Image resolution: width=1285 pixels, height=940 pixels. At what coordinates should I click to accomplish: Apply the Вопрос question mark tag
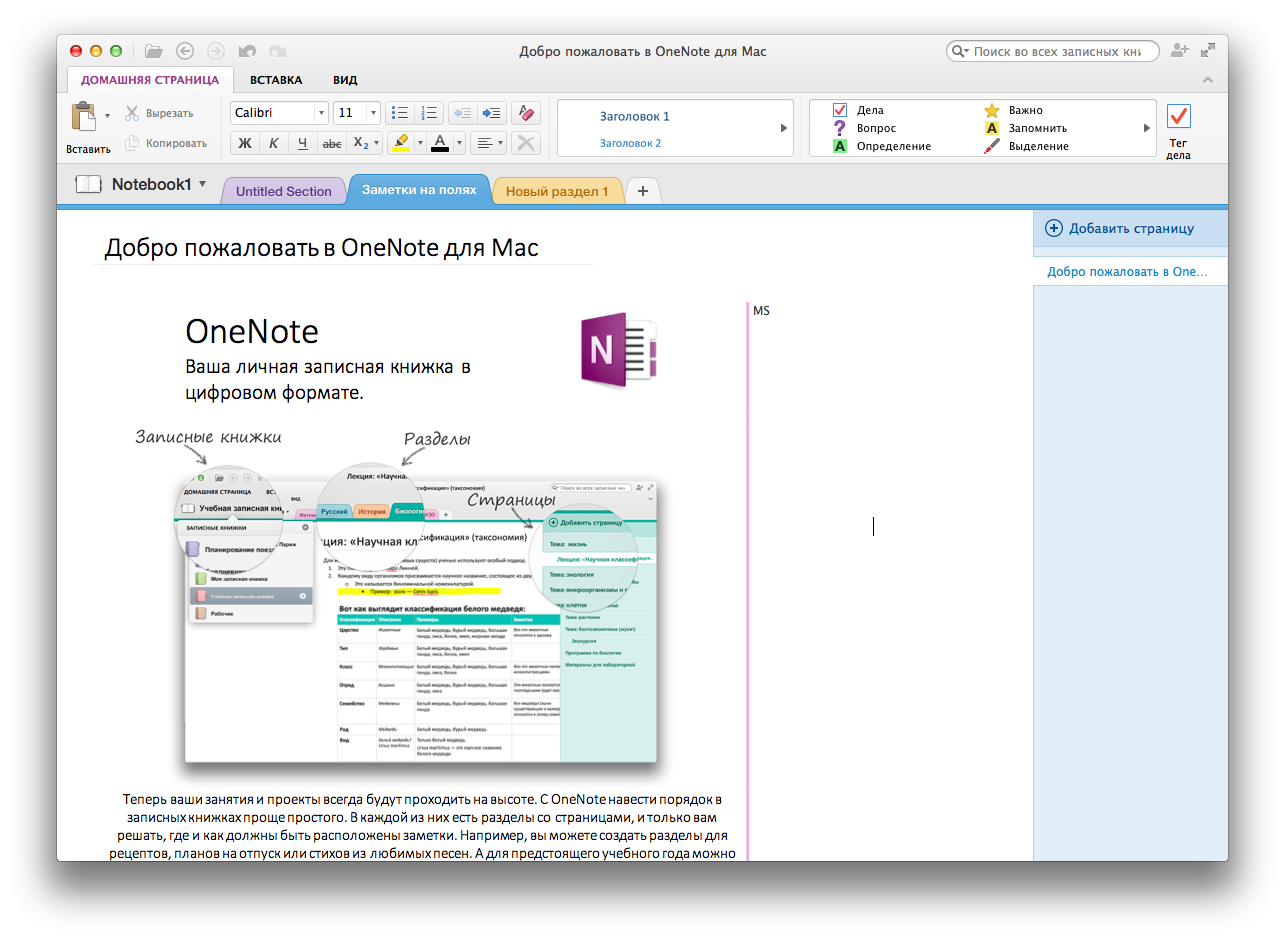pyautogui.click(x=864, y=128)
